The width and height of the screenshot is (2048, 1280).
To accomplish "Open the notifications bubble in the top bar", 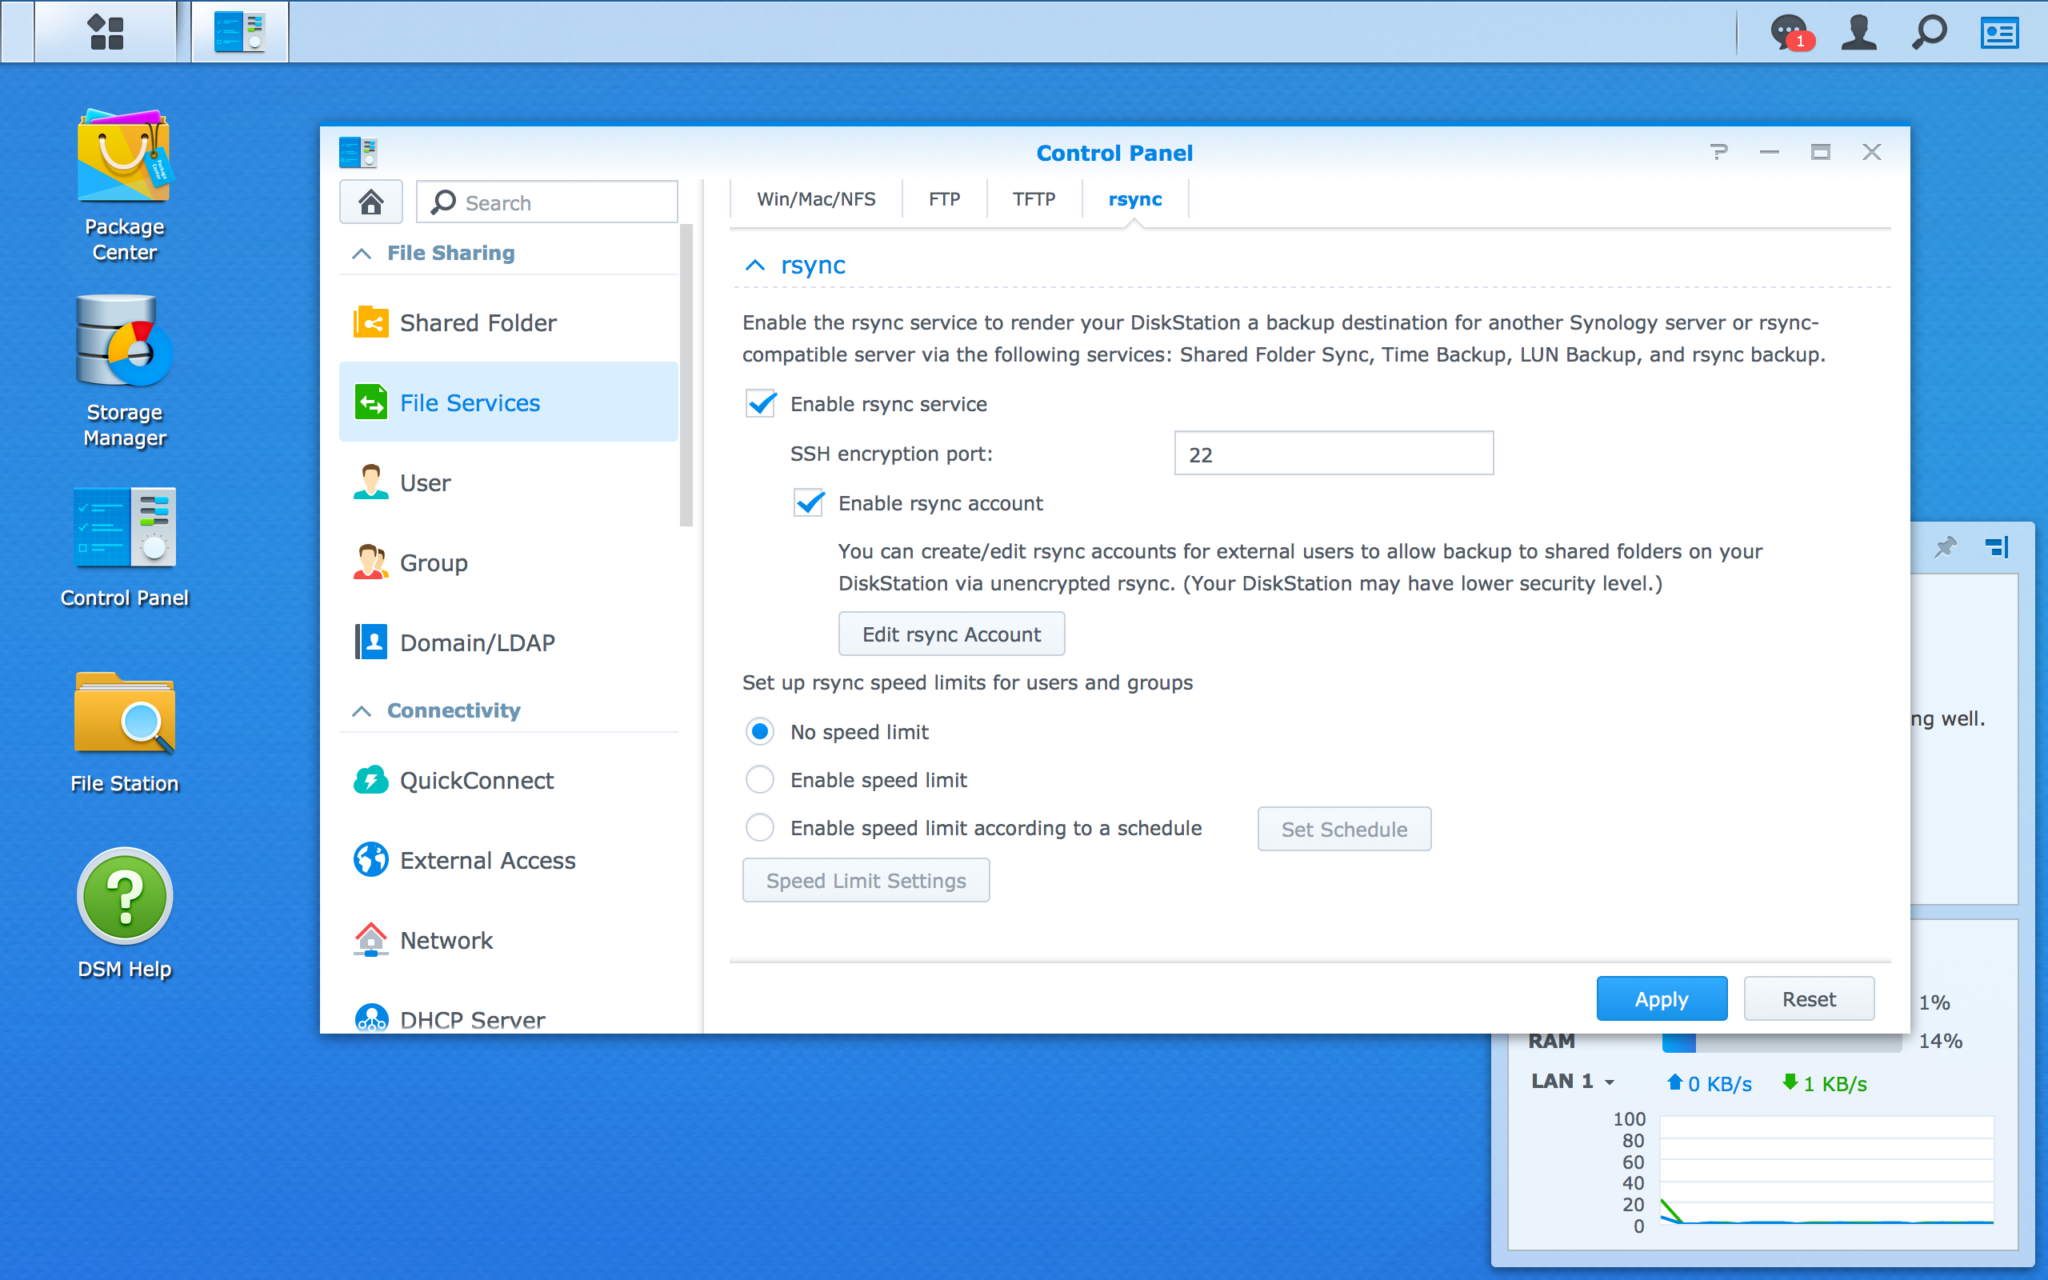I will [1790, 32].
